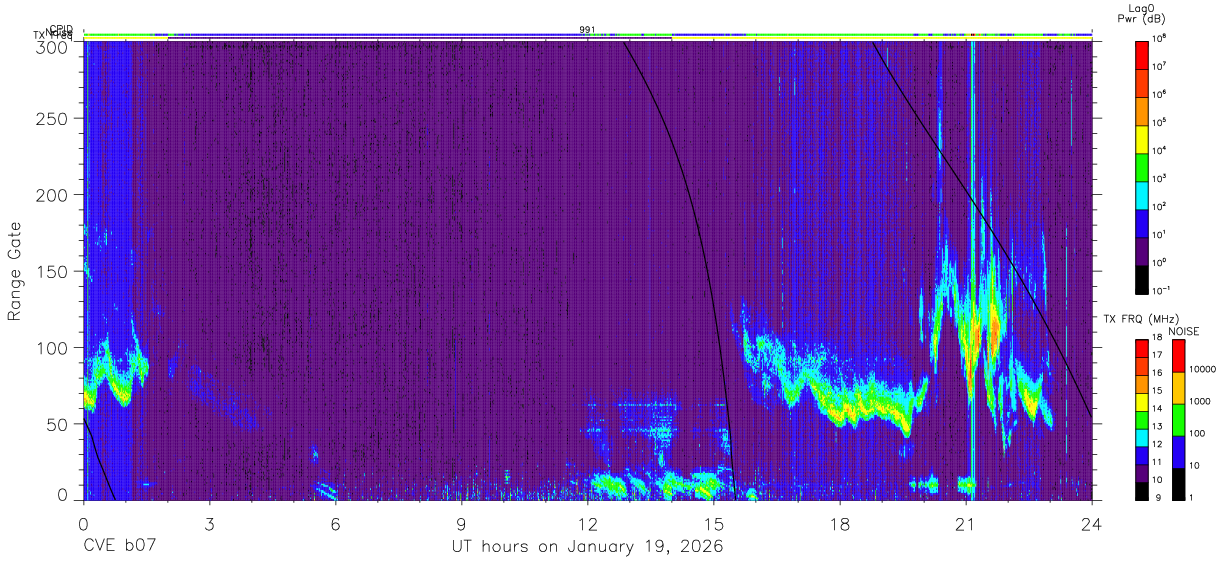This screenshot has height=567, width=1228.
Task: Click the '991' CPID value above the plot
Action: tap(587, 29)
